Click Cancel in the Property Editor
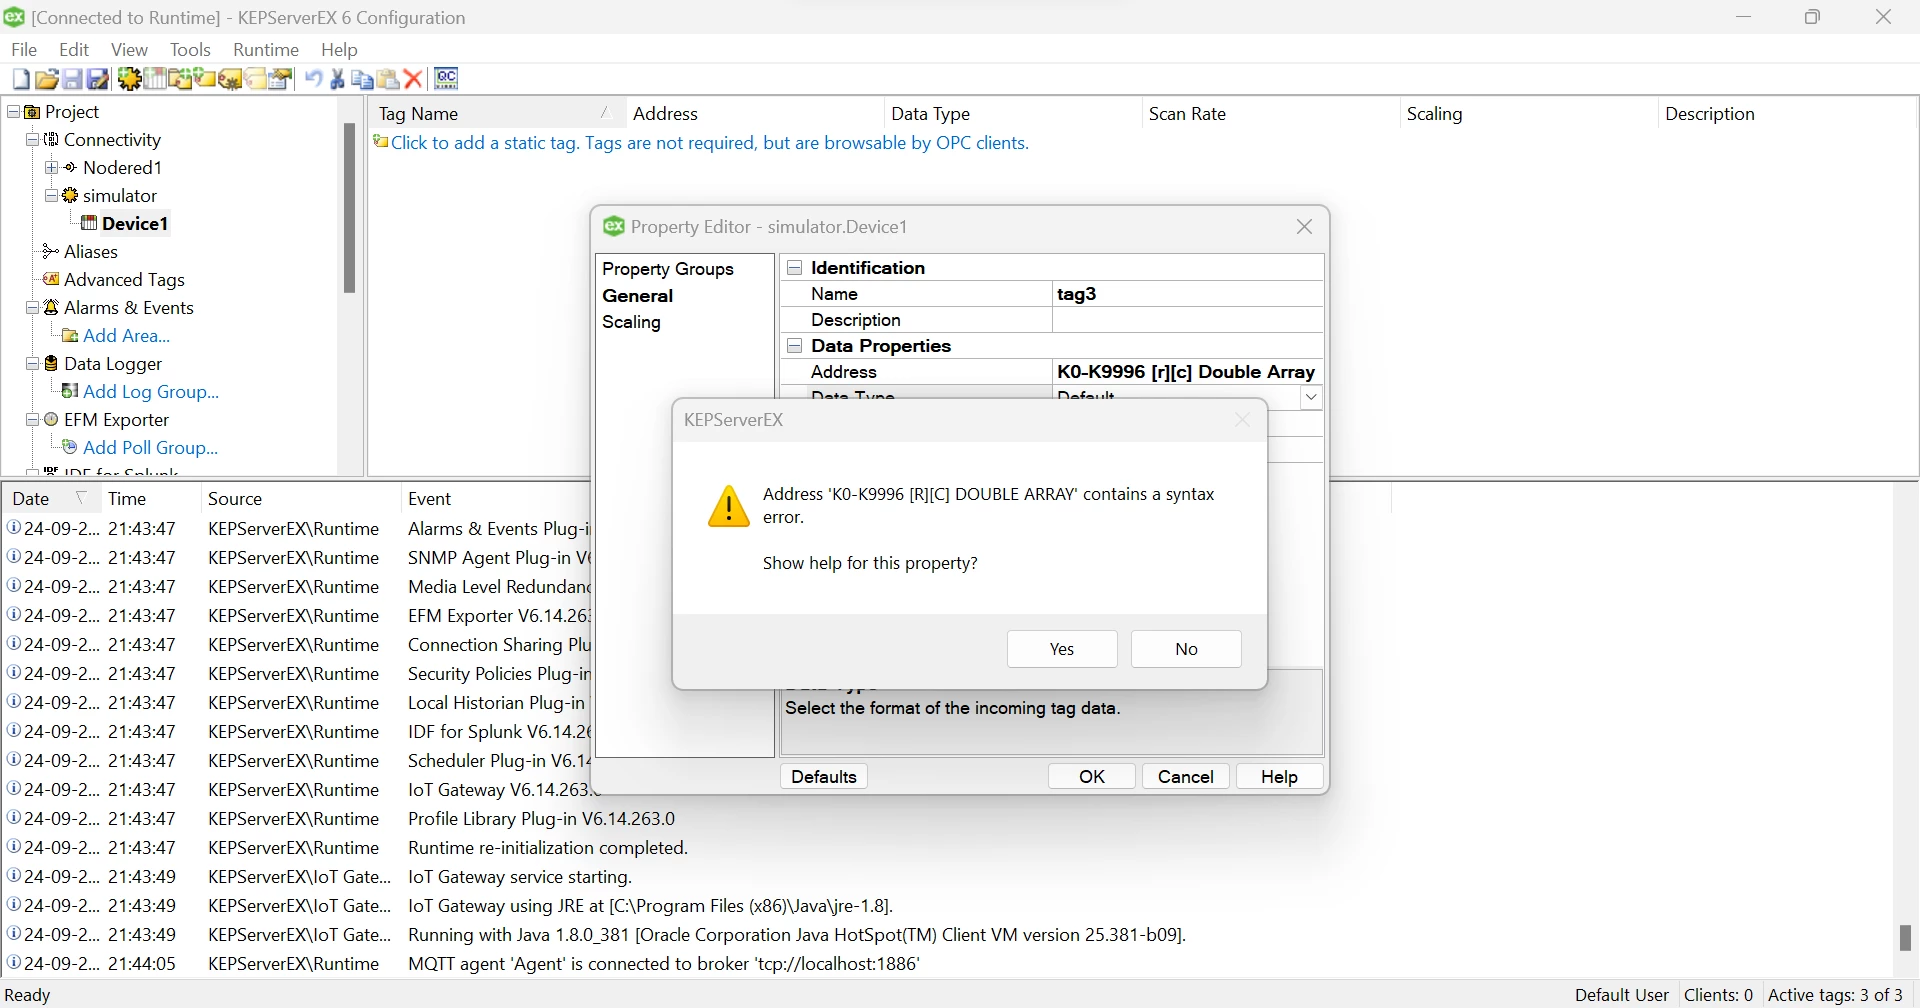Viewport: 1920px width, 1008px height. pyautogui.click(x=1187, y=777)
